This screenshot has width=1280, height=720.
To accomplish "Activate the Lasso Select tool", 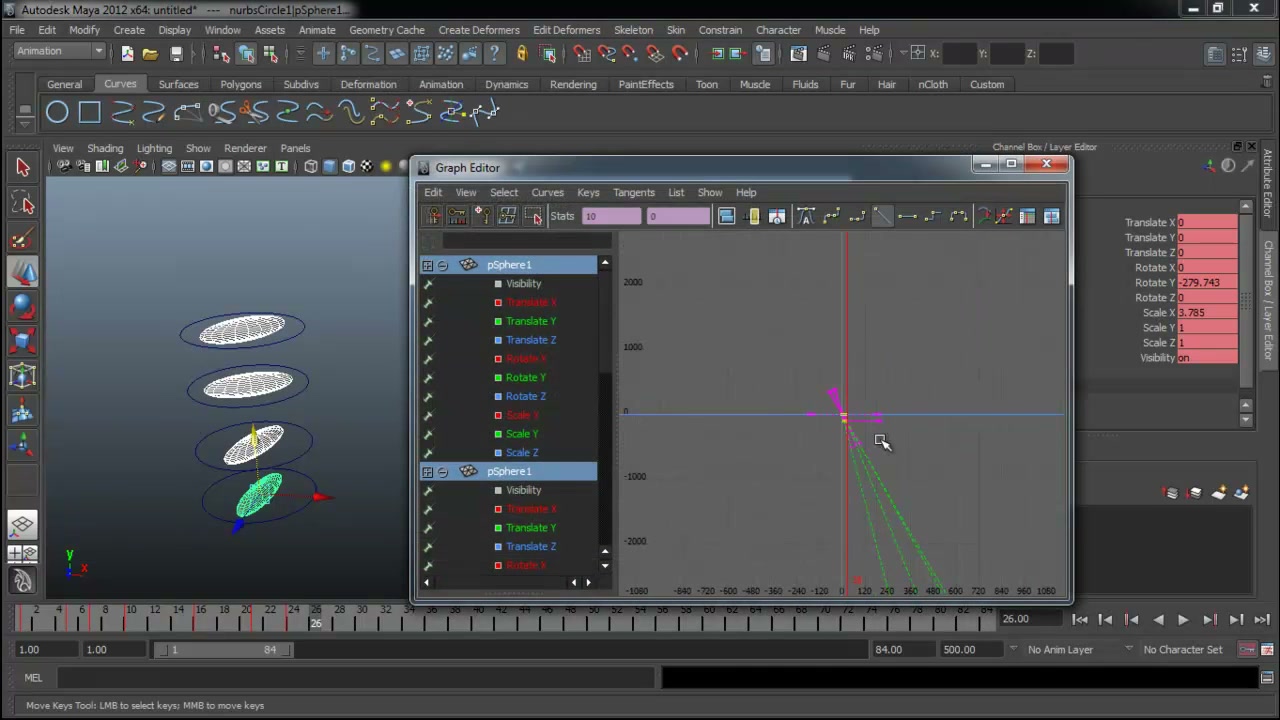I will coord(23,203).
